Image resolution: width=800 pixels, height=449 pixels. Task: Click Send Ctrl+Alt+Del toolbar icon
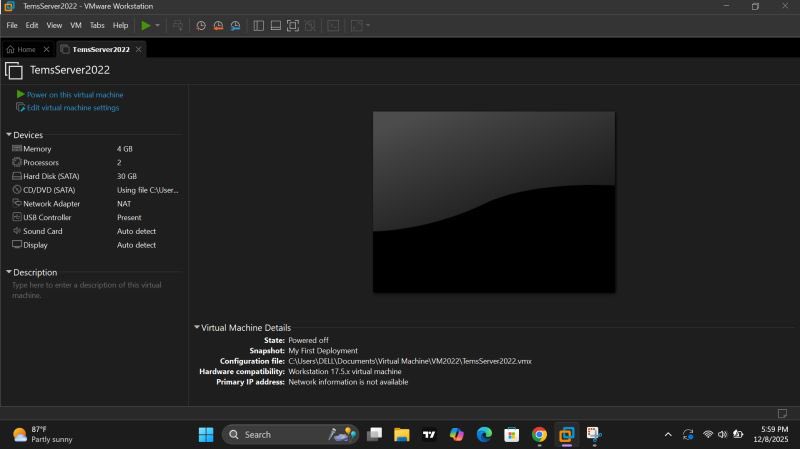(x=178, y=26)
